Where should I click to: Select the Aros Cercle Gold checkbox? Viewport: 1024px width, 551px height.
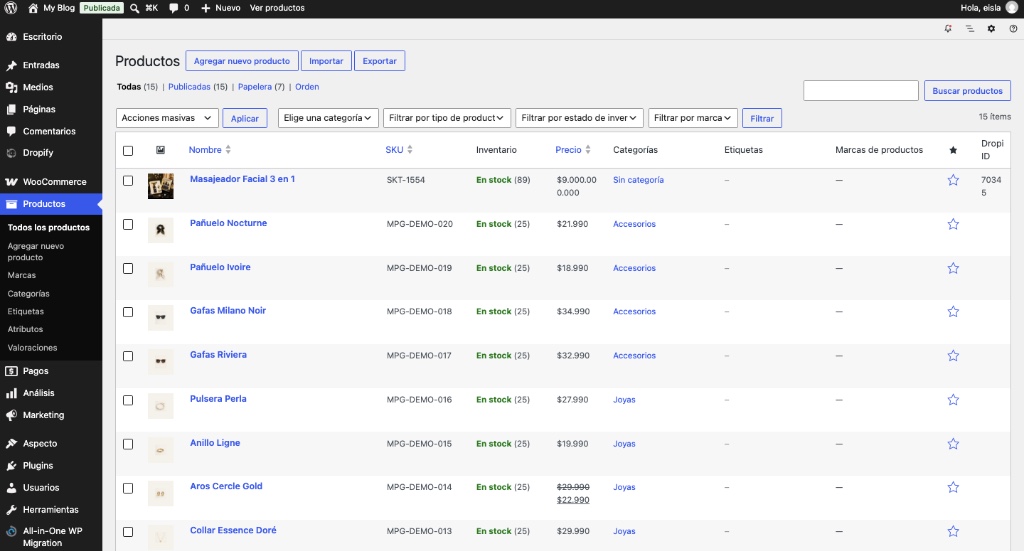tap(128, 488)
